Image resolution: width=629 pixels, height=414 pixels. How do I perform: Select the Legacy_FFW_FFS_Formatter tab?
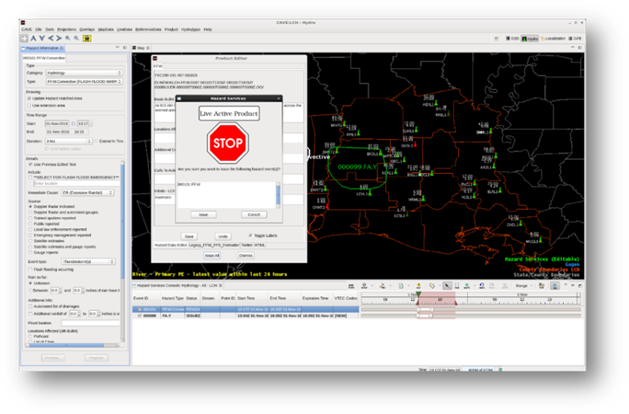(x=214, y=245)
